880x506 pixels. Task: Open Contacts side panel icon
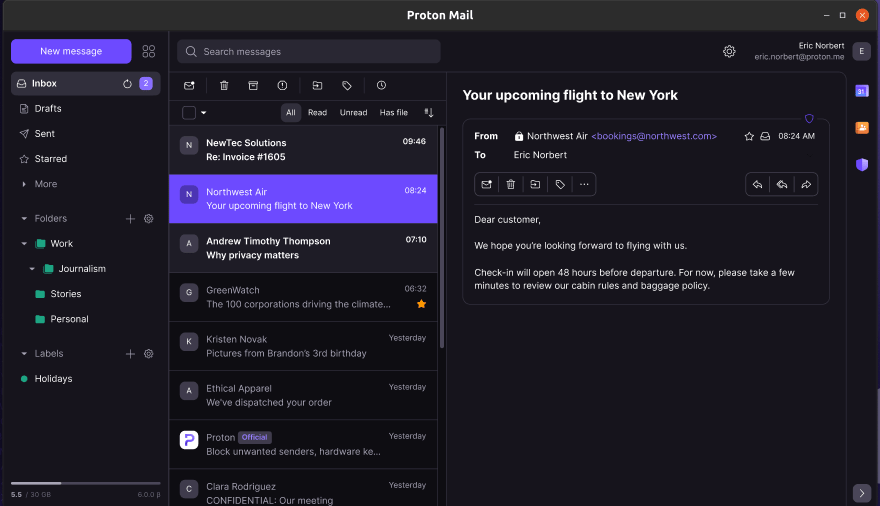pos(862,127)
